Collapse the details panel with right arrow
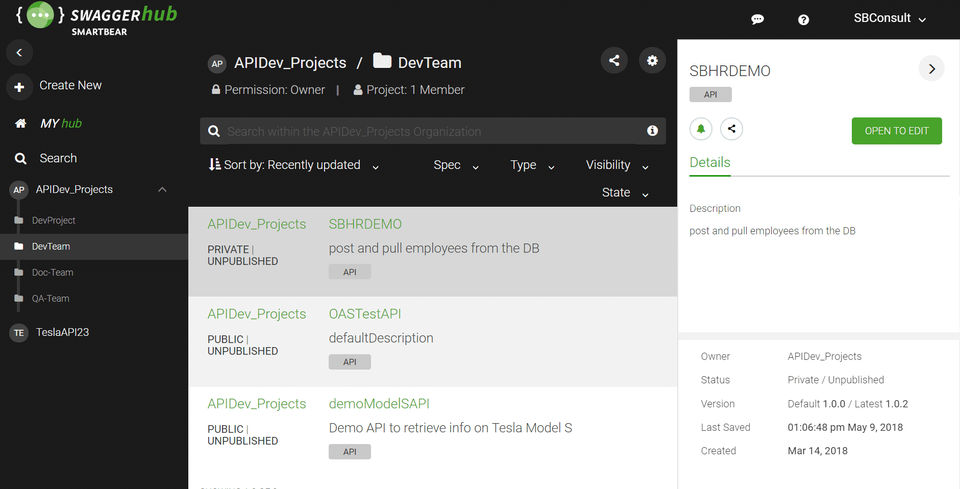The width and height of the screenshot is (960, 489). click(x=931, y=69)
